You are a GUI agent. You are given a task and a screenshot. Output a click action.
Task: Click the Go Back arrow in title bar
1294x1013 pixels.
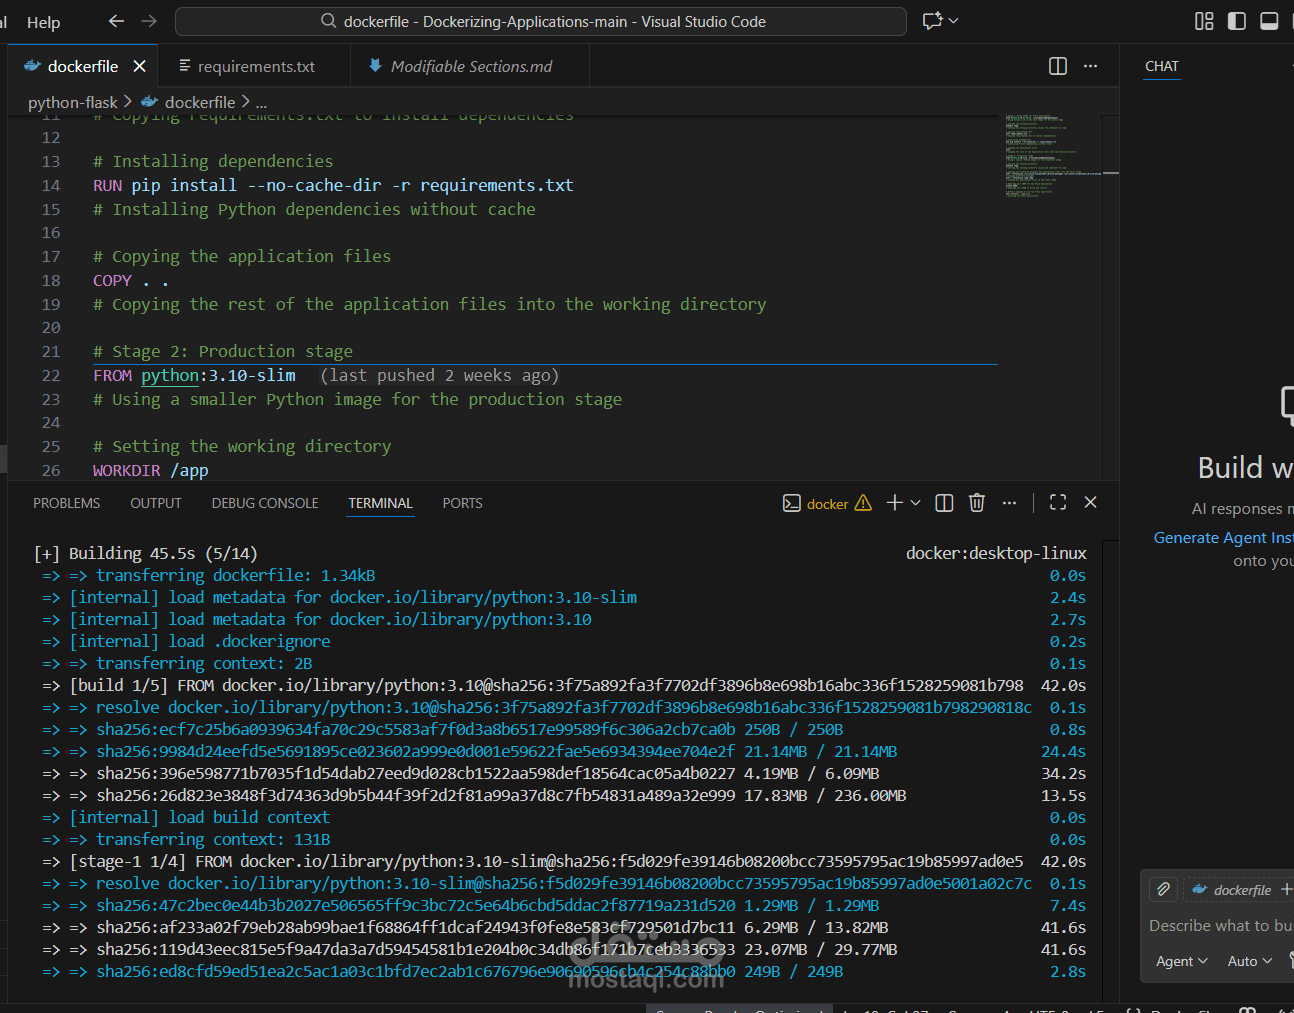(x=116, y=21)
